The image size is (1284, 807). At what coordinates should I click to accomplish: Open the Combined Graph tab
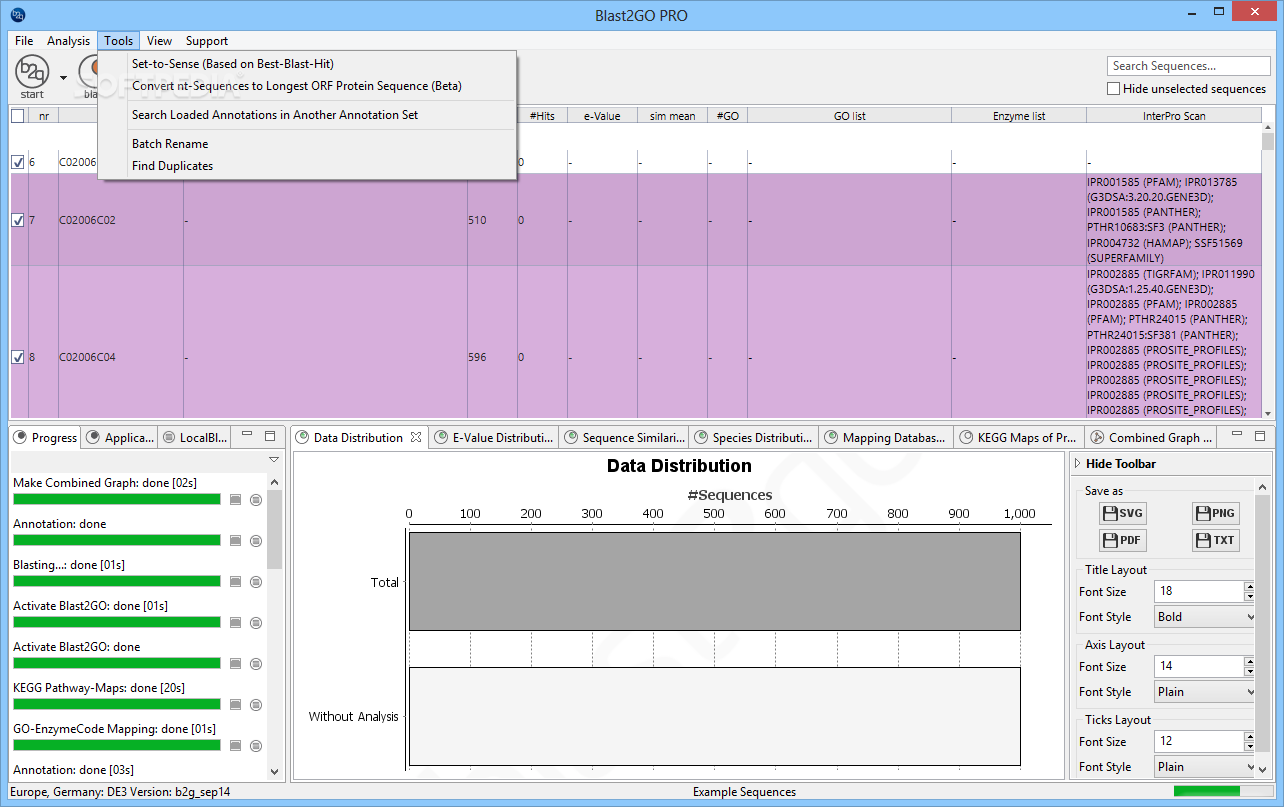coord(1152,437)
